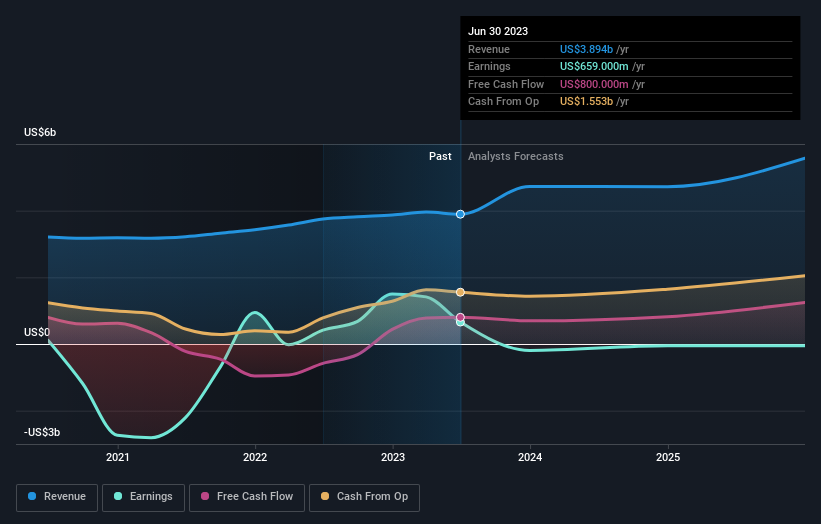Click the 2025 x-axis label
821x524 pixels.
point(668,457)
